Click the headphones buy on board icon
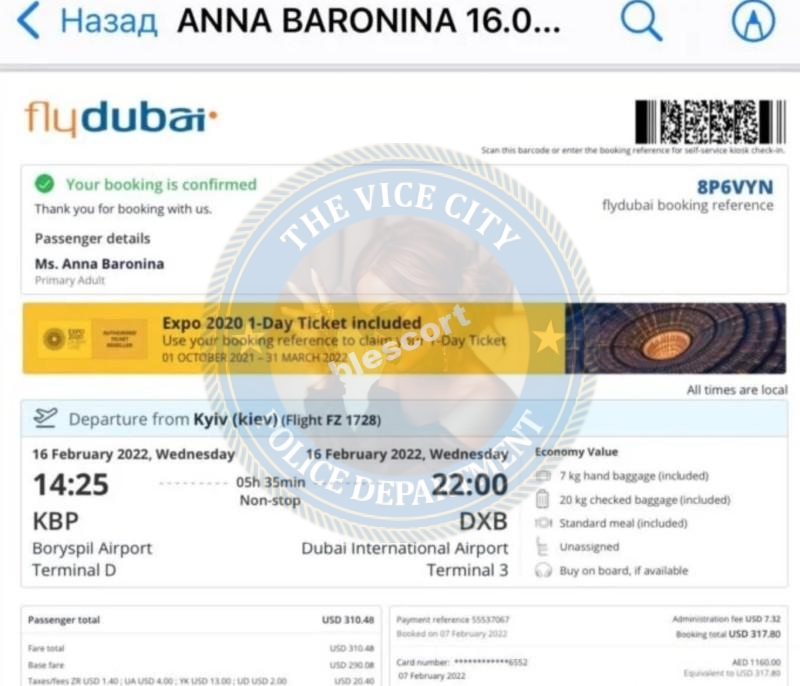Image resolution: width=800 pixels, height=686 pixels. (x=543, y=570)
